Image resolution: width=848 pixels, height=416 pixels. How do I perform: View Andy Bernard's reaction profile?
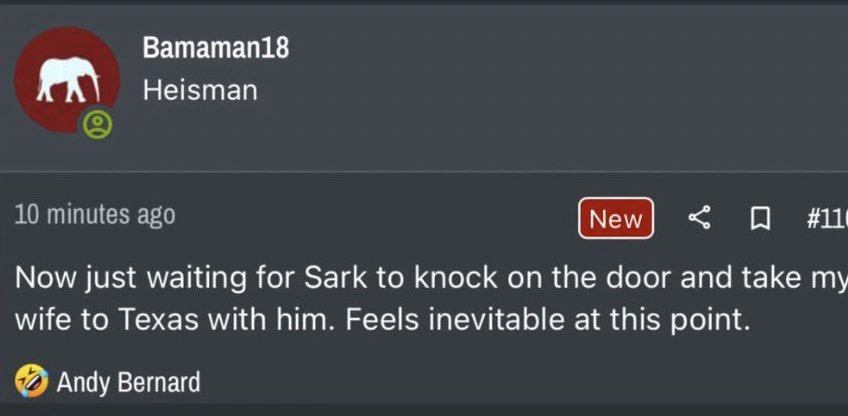128,382
